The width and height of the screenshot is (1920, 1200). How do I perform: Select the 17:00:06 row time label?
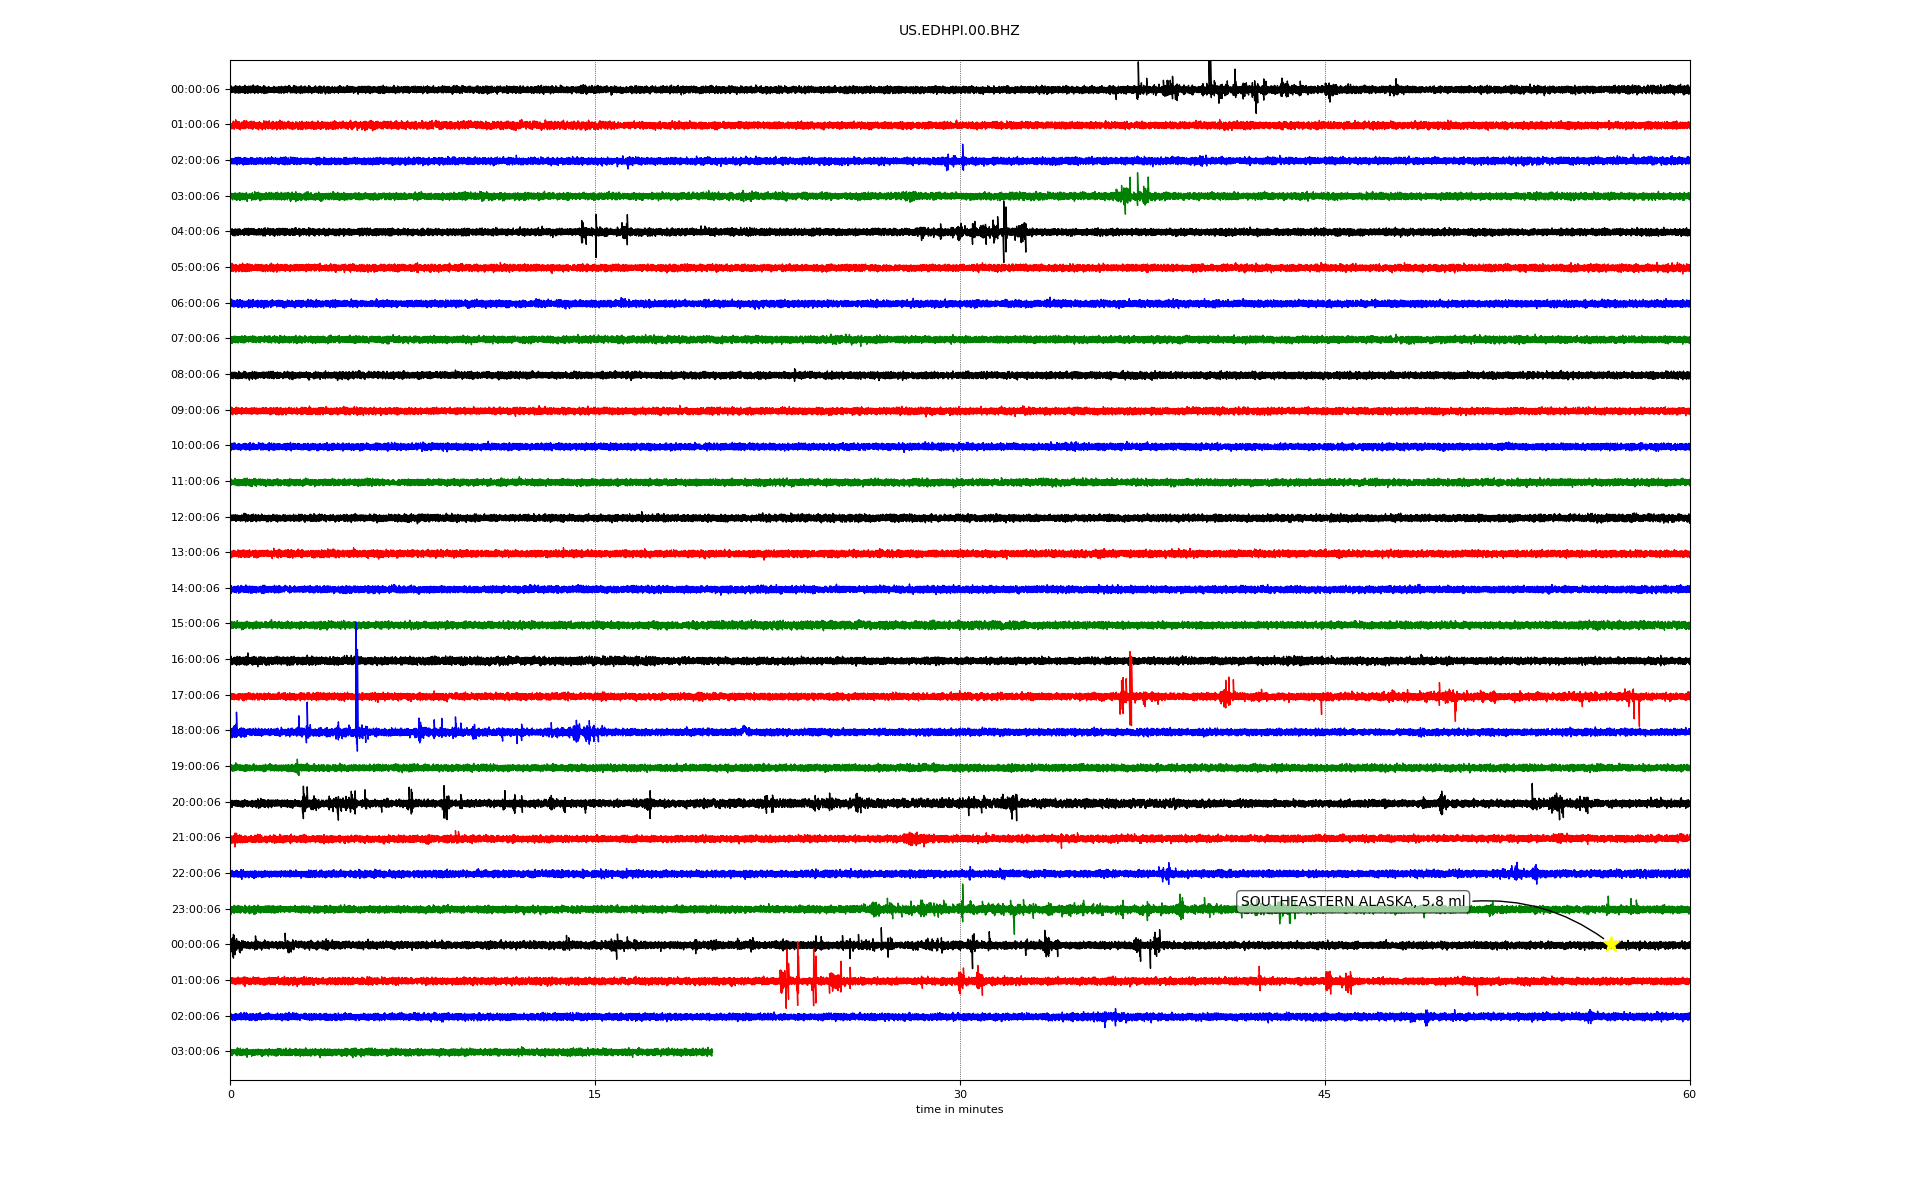click(195, 696)
